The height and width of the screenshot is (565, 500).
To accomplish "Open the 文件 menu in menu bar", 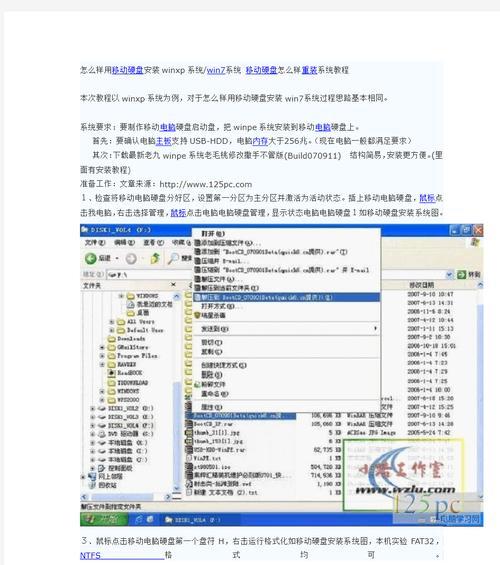I will (x=95, y=243).
